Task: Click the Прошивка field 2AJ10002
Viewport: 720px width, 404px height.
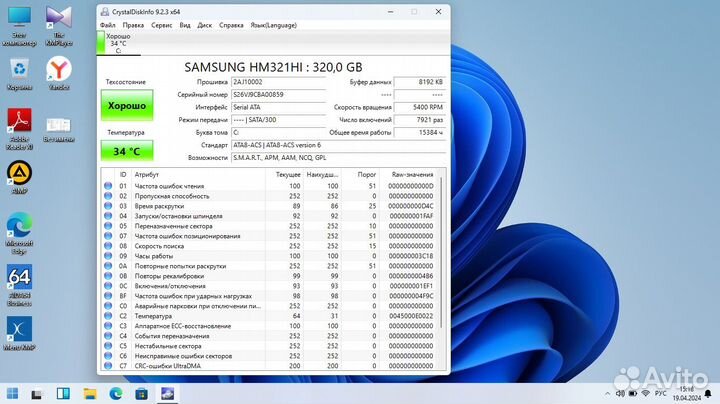Action: [x=278, y=82]
